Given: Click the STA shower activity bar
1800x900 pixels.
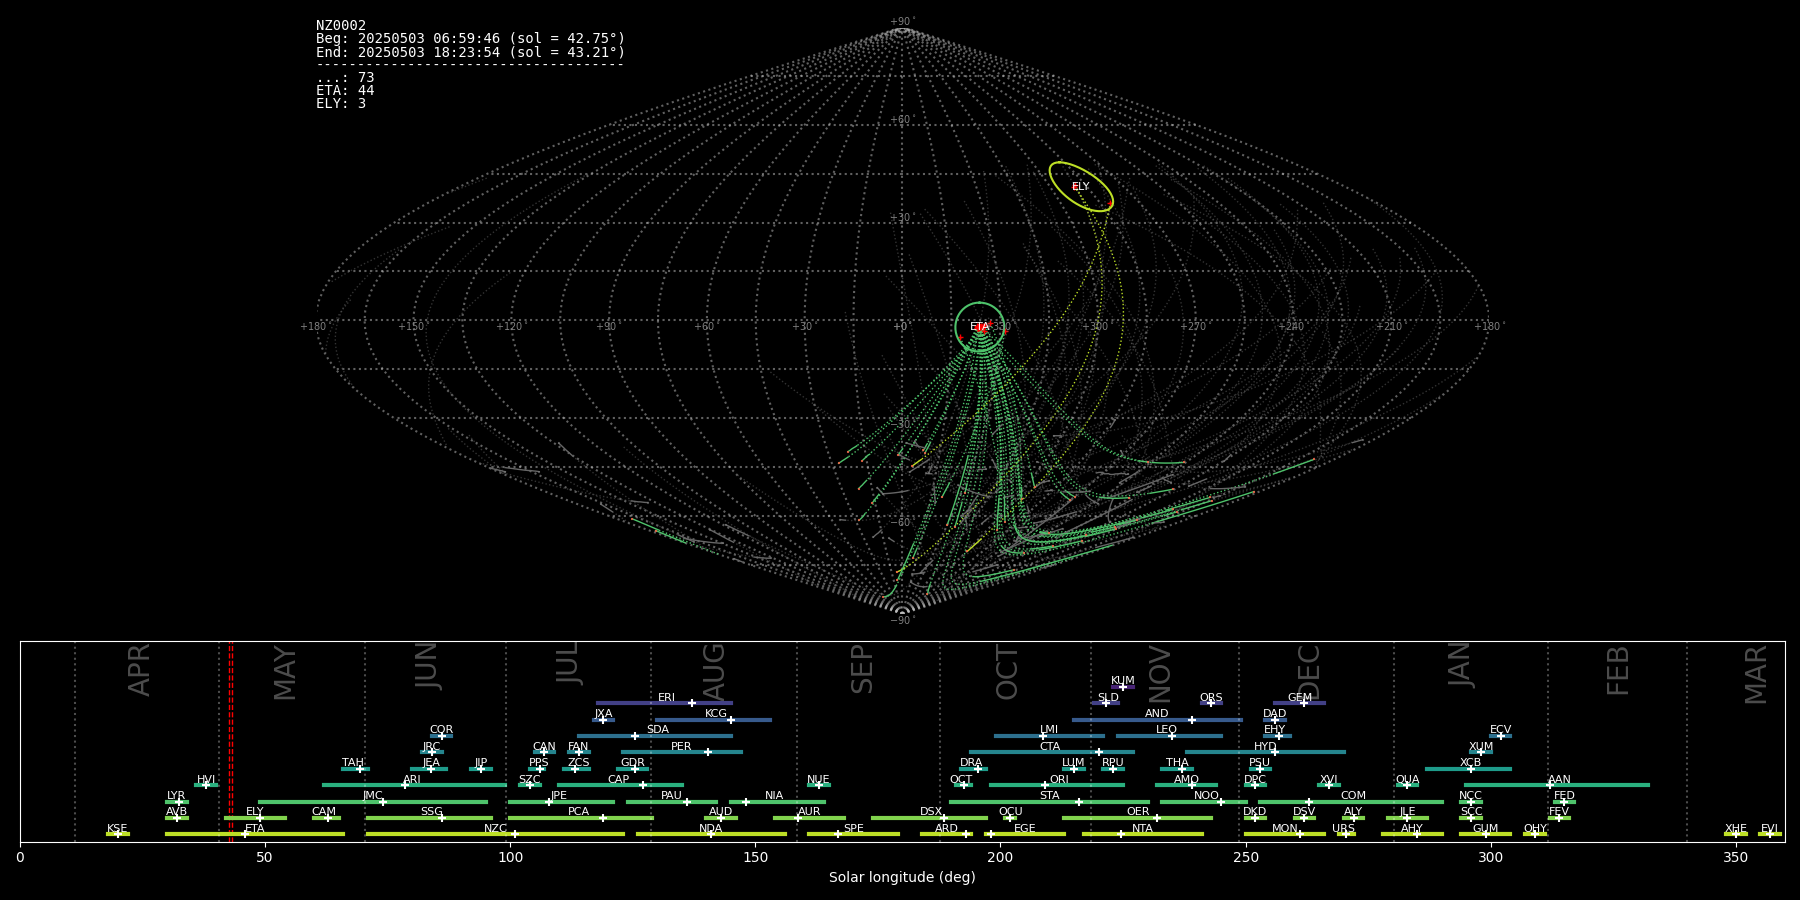Looking at the screenshot, I should click(x=1049, y=802).
